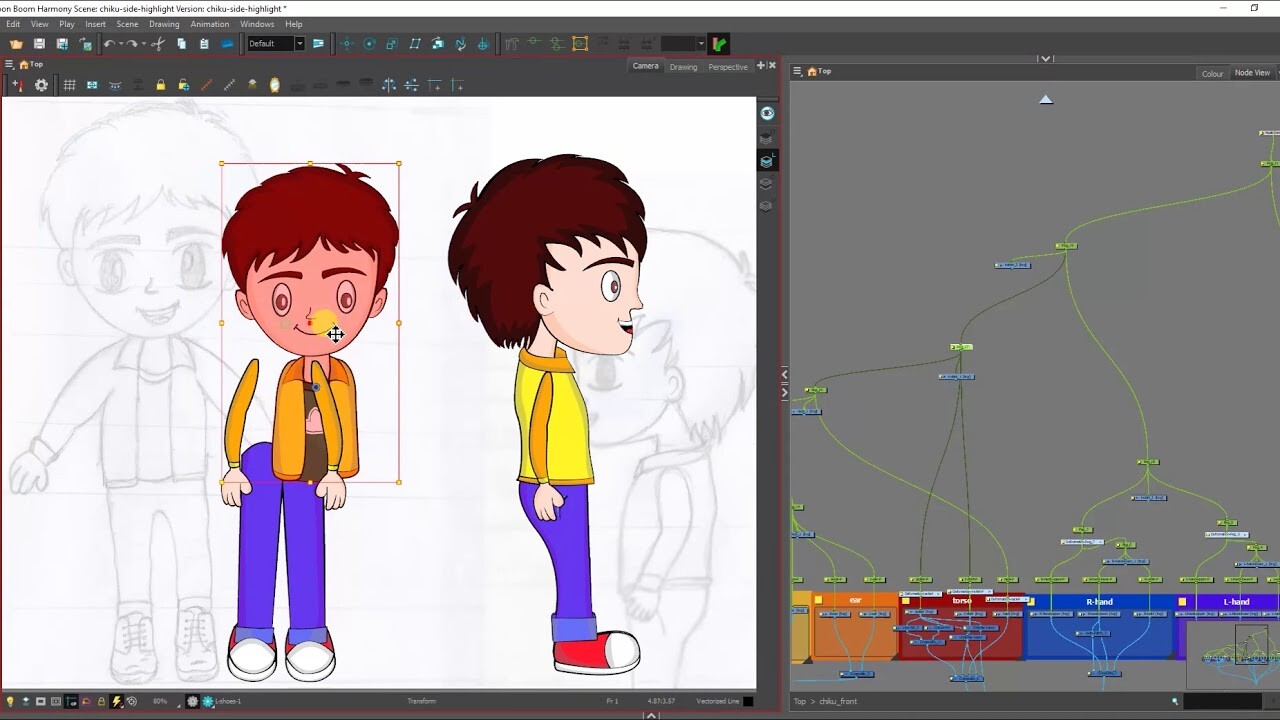Select the scissors Cut icon
Viewport: 1280px width, 720px height.
pos(160,43)
